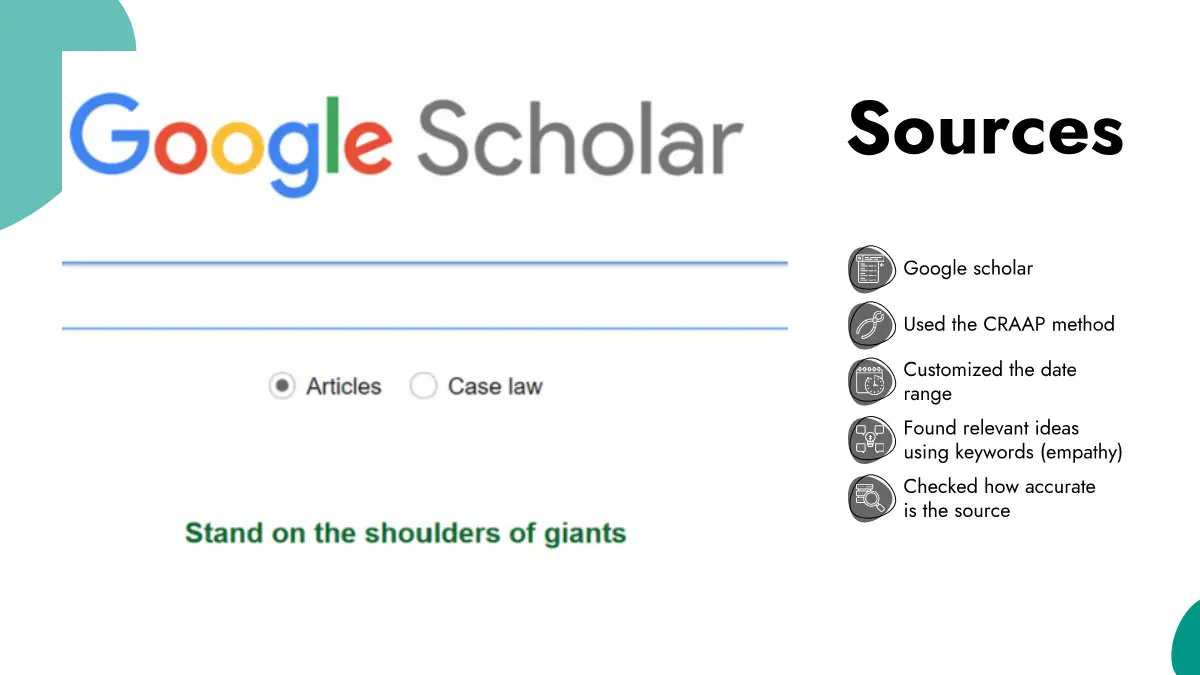1200x675 pixels.
Task: Click the "Google scholar" list text
Action: point(967,268)
